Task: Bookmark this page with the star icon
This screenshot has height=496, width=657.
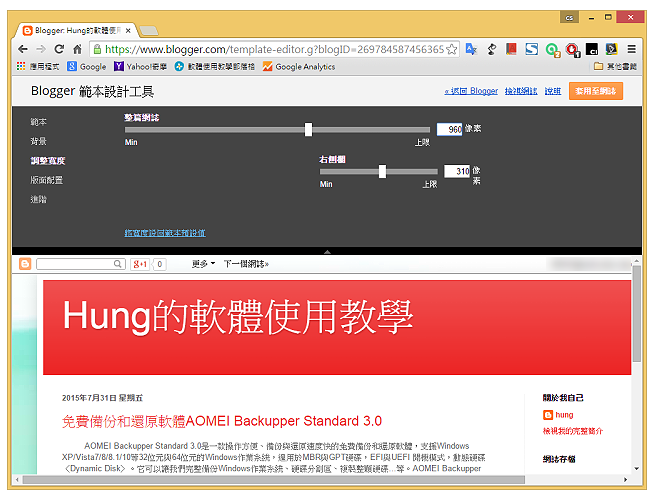Action: click(x=452, y=49)
